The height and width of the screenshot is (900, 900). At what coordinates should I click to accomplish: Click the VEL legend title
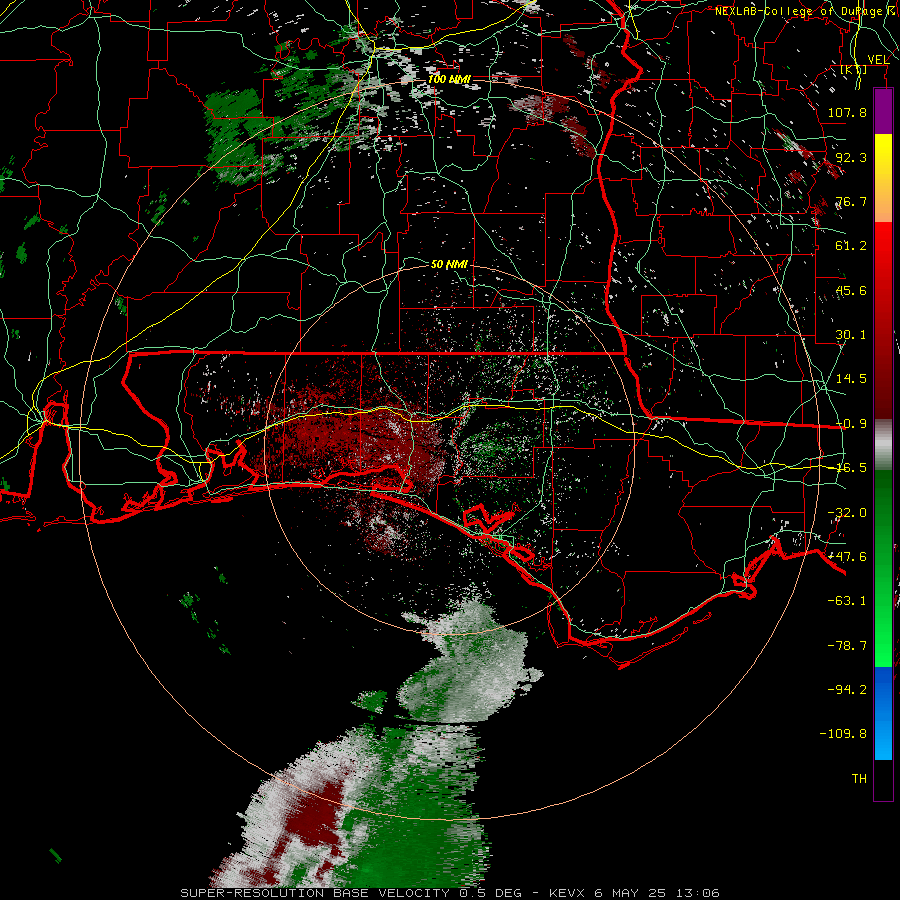pos(878,59)
